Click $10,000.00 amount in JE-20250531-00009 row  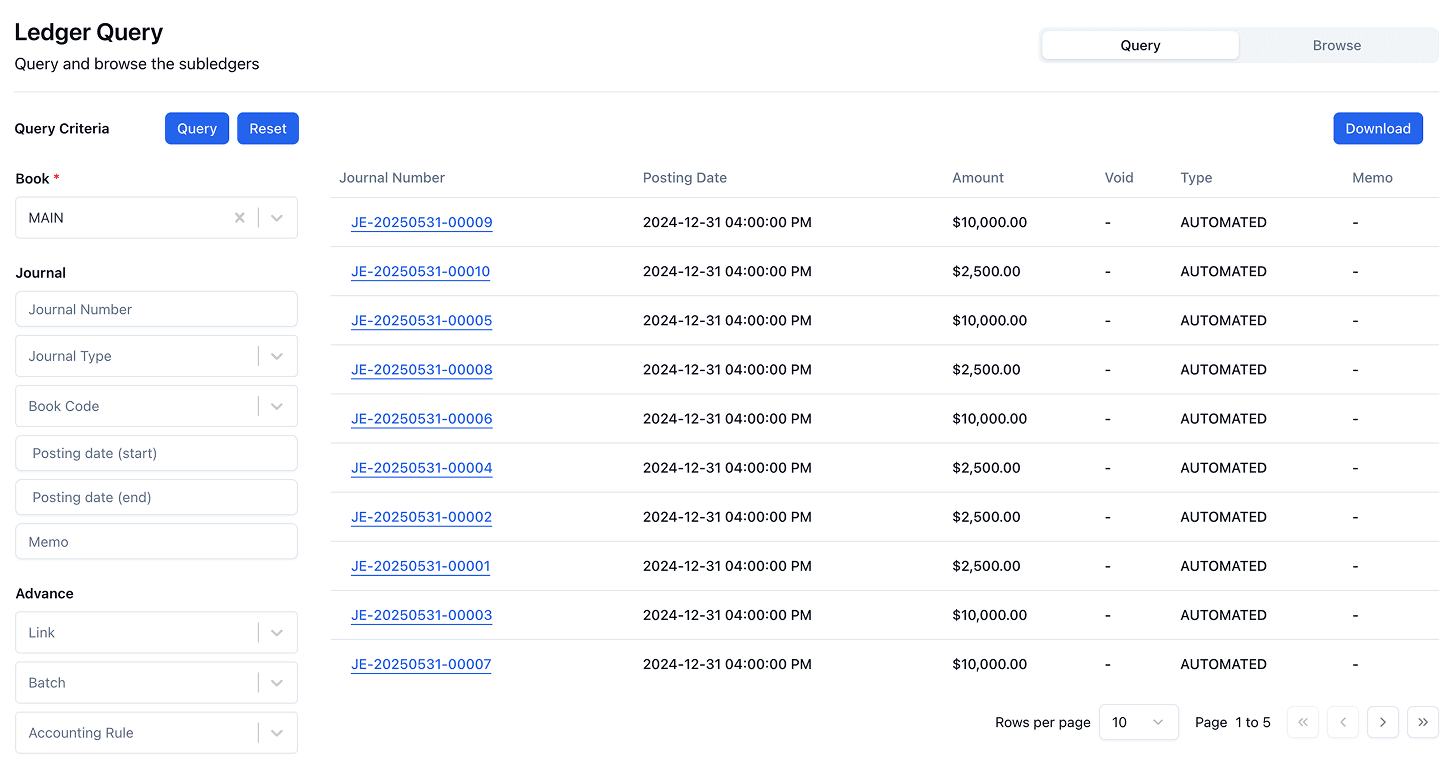pos(990,222)
